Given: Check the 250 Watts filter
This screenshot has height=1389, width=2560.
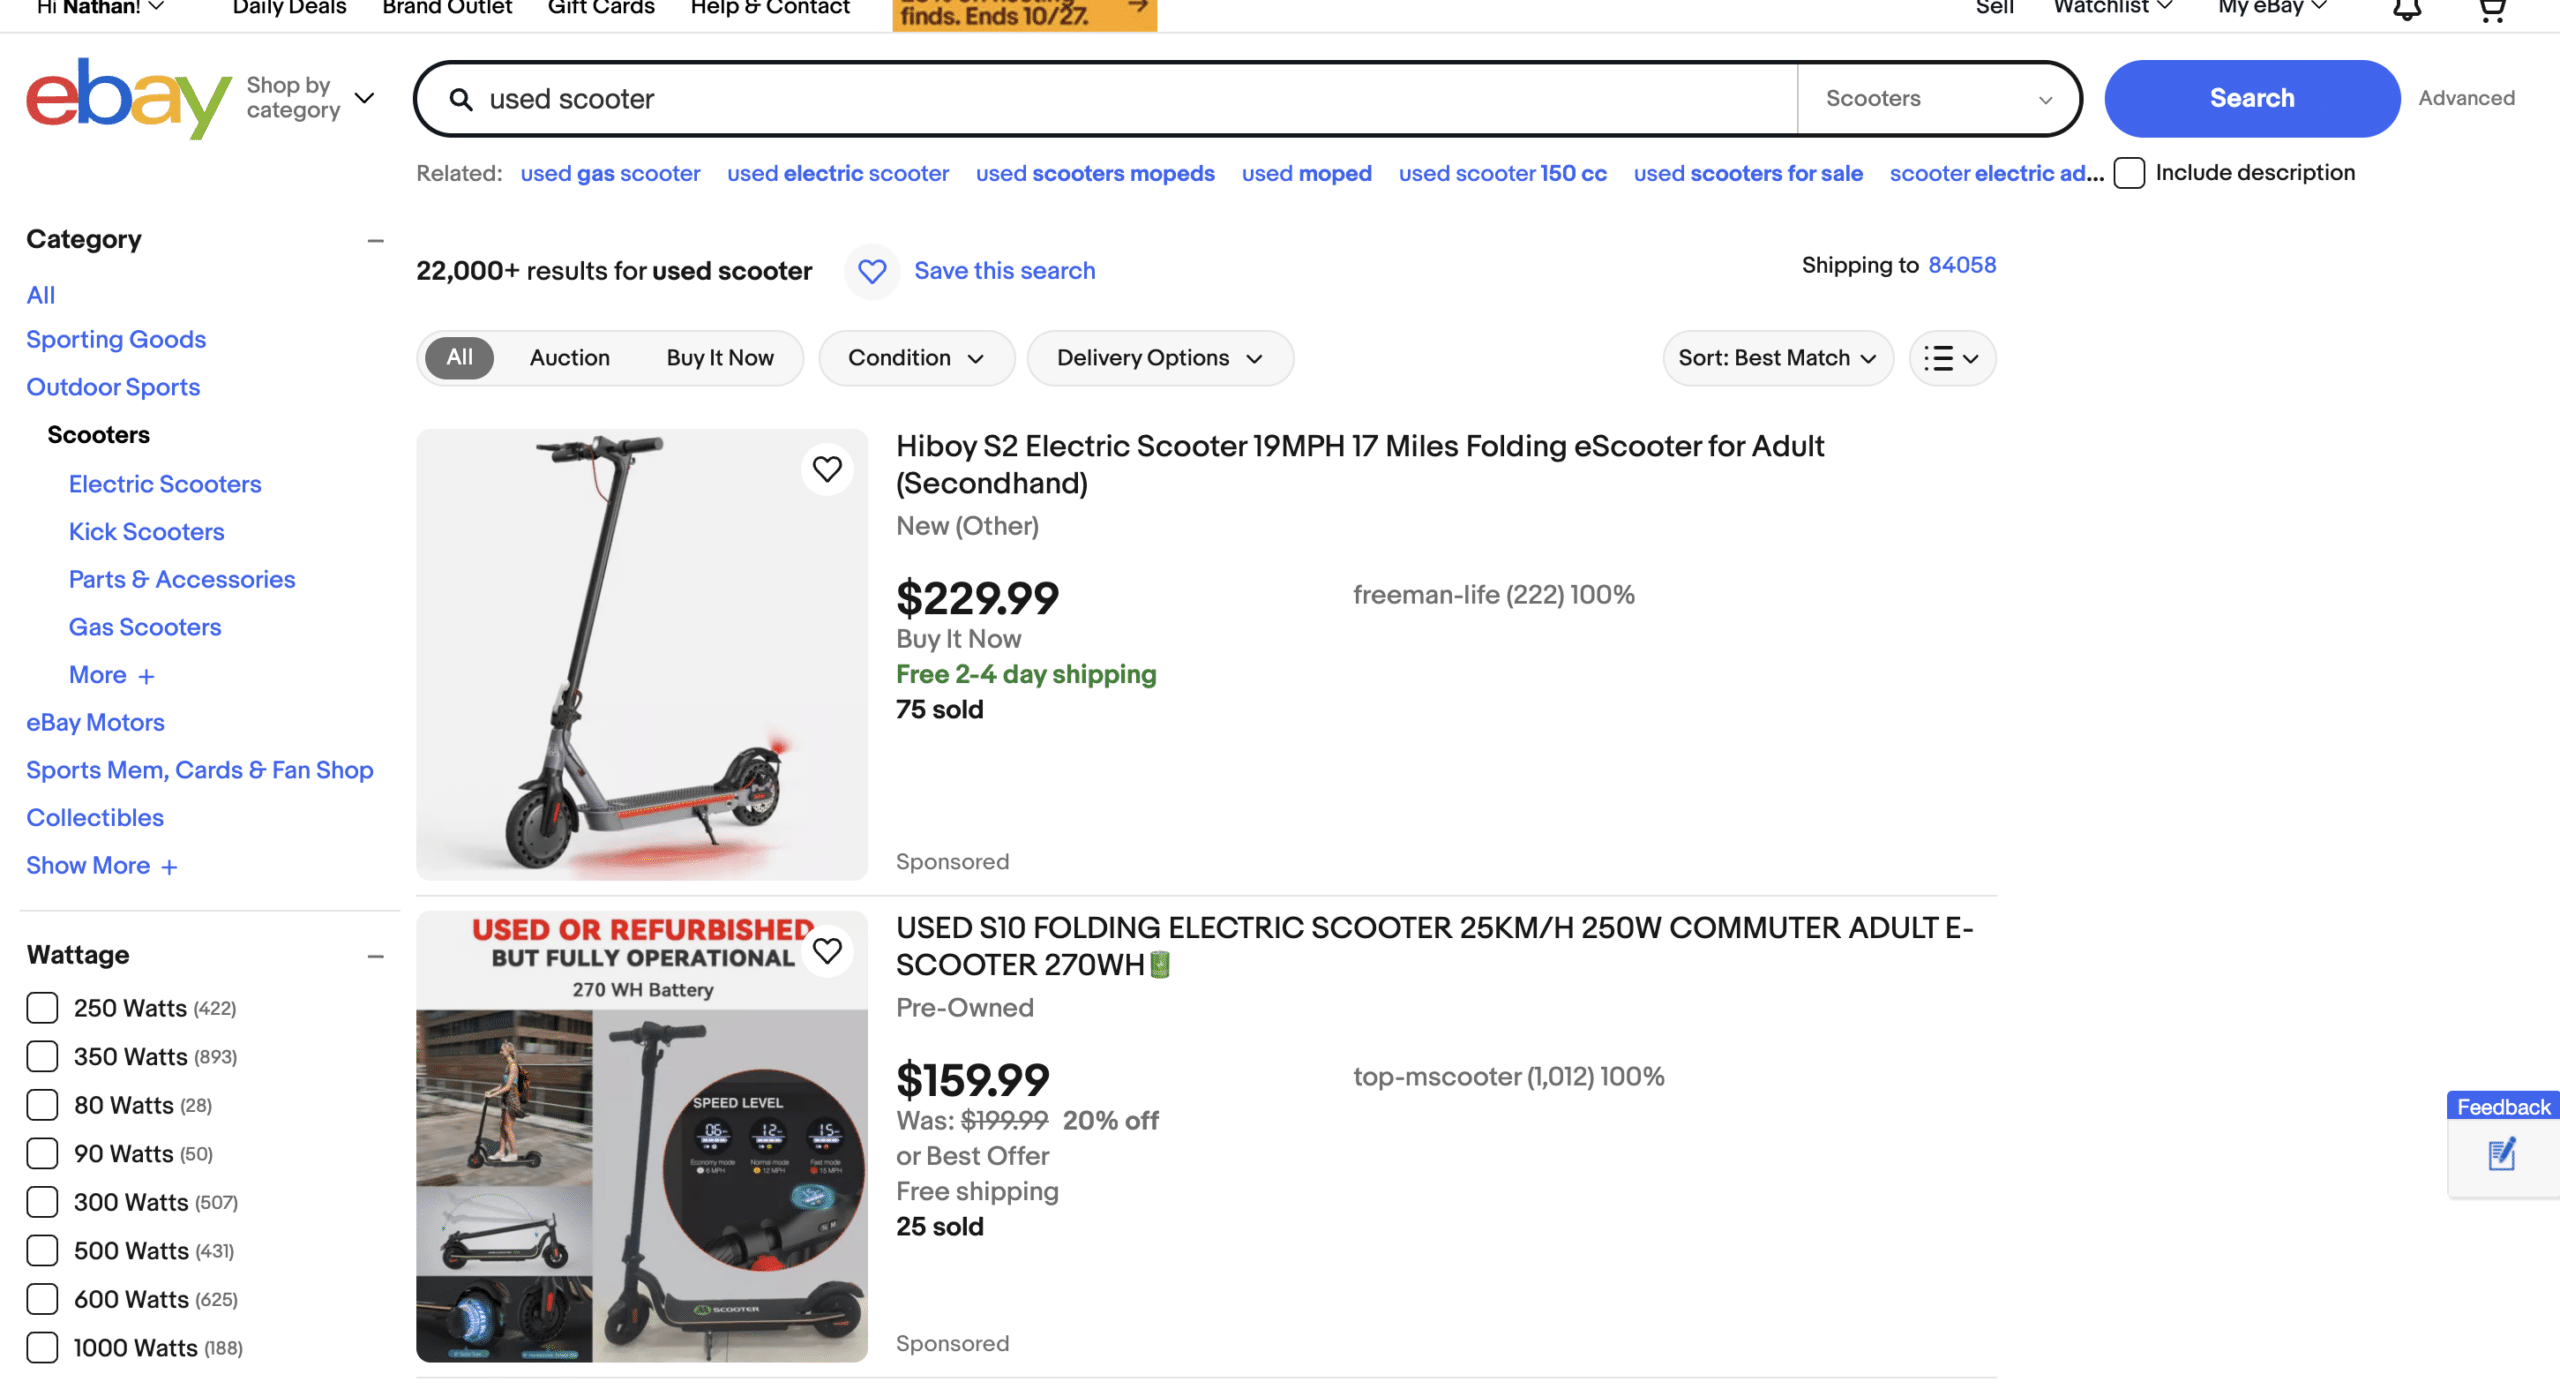Looking at the screenshot, I should pyautogui.click(x=41, y=1008).
